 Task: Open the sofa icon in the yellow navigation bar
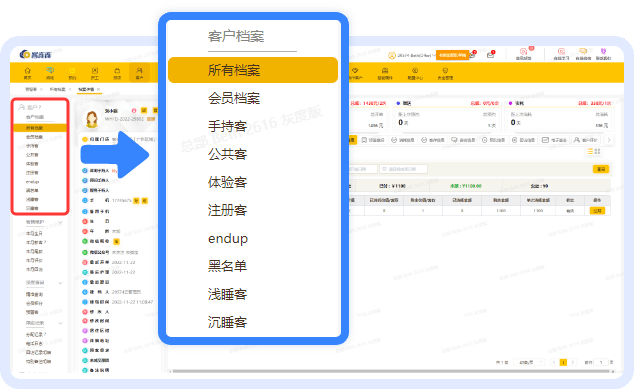[385, 70]
